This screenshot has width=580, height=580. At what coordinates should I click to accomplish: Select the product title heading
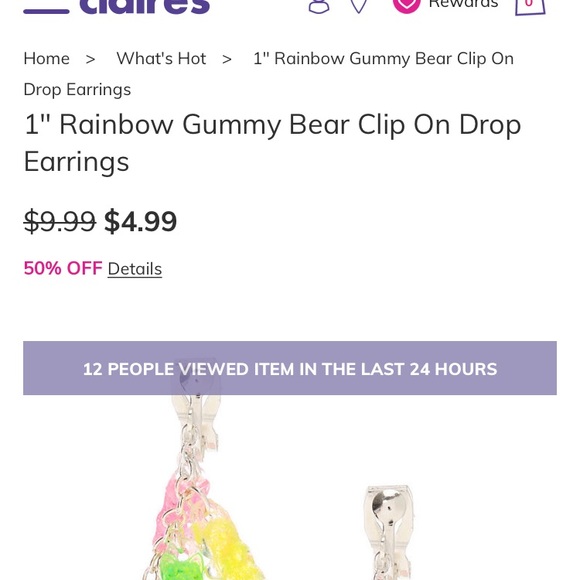272,143
